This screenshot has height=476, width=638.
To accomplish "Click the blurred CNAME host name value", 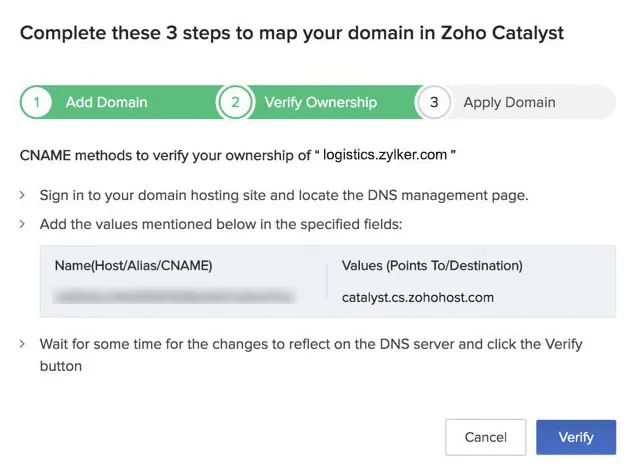I will 174,296.
